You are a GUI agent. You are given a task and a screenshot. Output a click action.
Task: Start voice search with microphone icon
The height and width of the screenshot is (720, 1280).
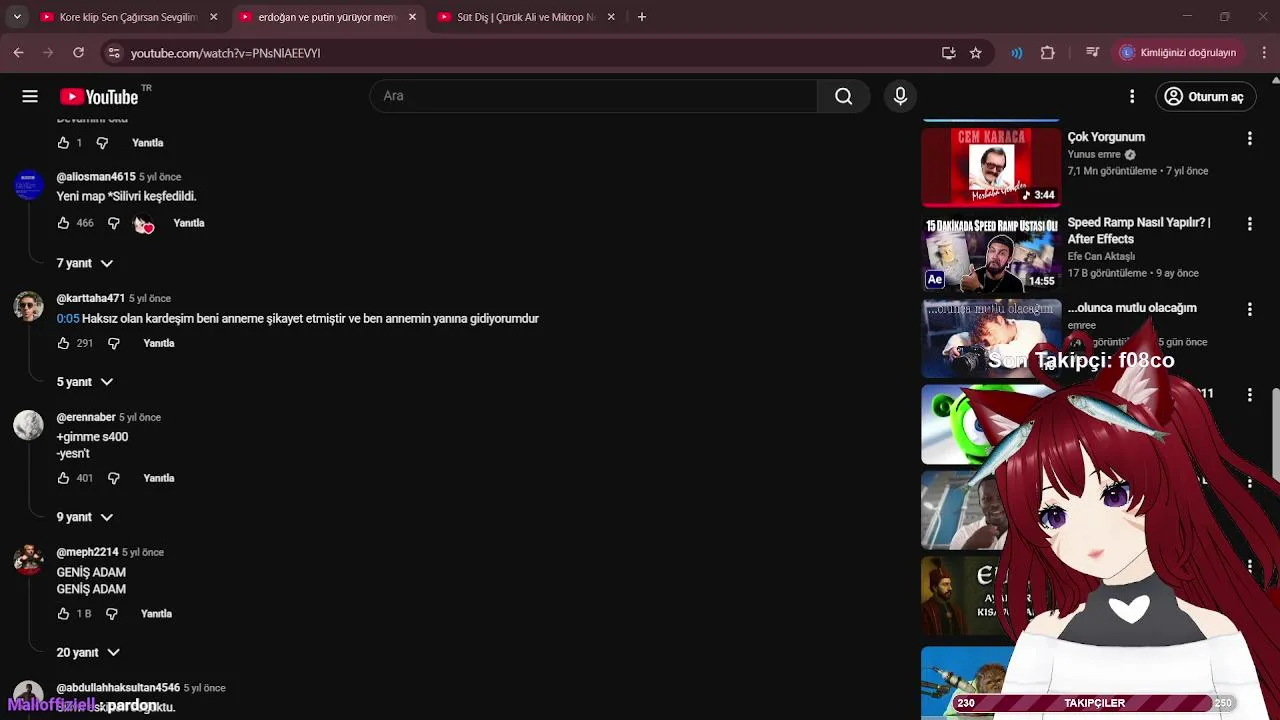pyautogui.click(x=900, y=96)
